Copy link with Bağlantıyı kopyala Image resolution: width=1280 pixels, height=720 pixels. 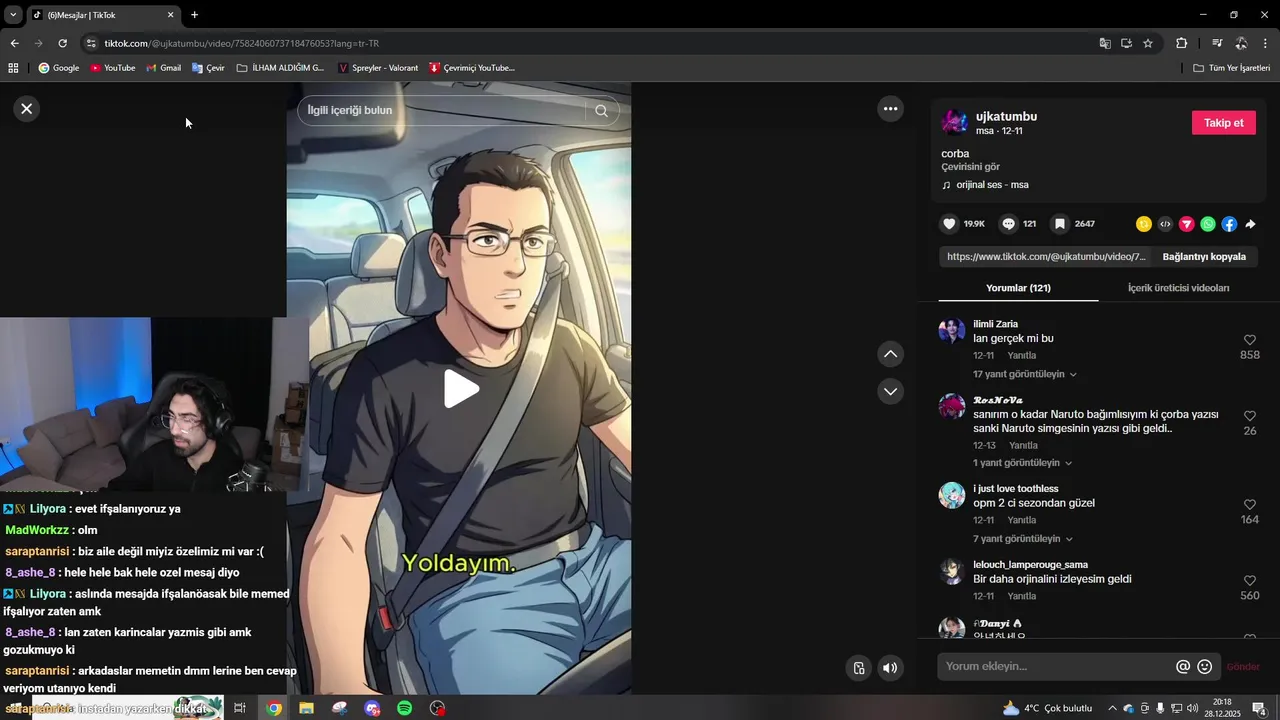[x=1204, y=257]
